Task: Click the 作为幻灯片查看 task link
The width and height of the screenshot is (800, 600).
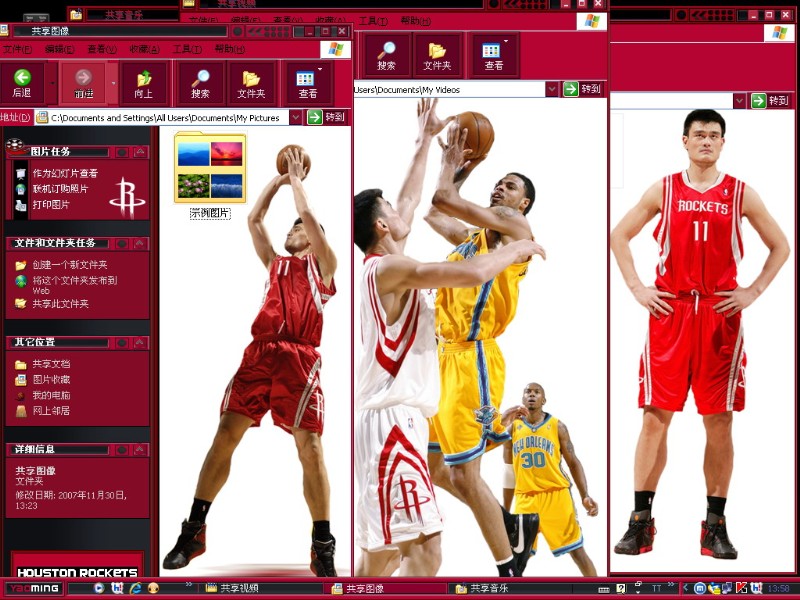Action: point(65,173)
